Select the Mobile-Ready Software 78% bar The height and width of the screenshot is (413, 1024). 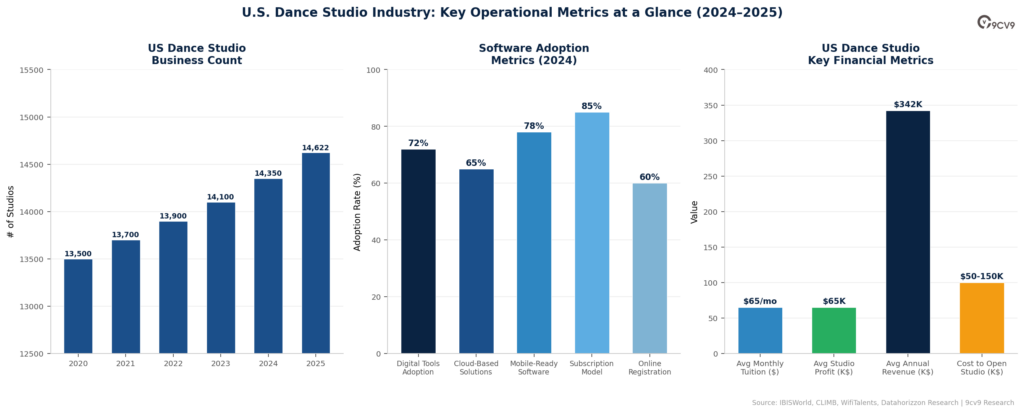pyautogui.click(x=534, y=243)
